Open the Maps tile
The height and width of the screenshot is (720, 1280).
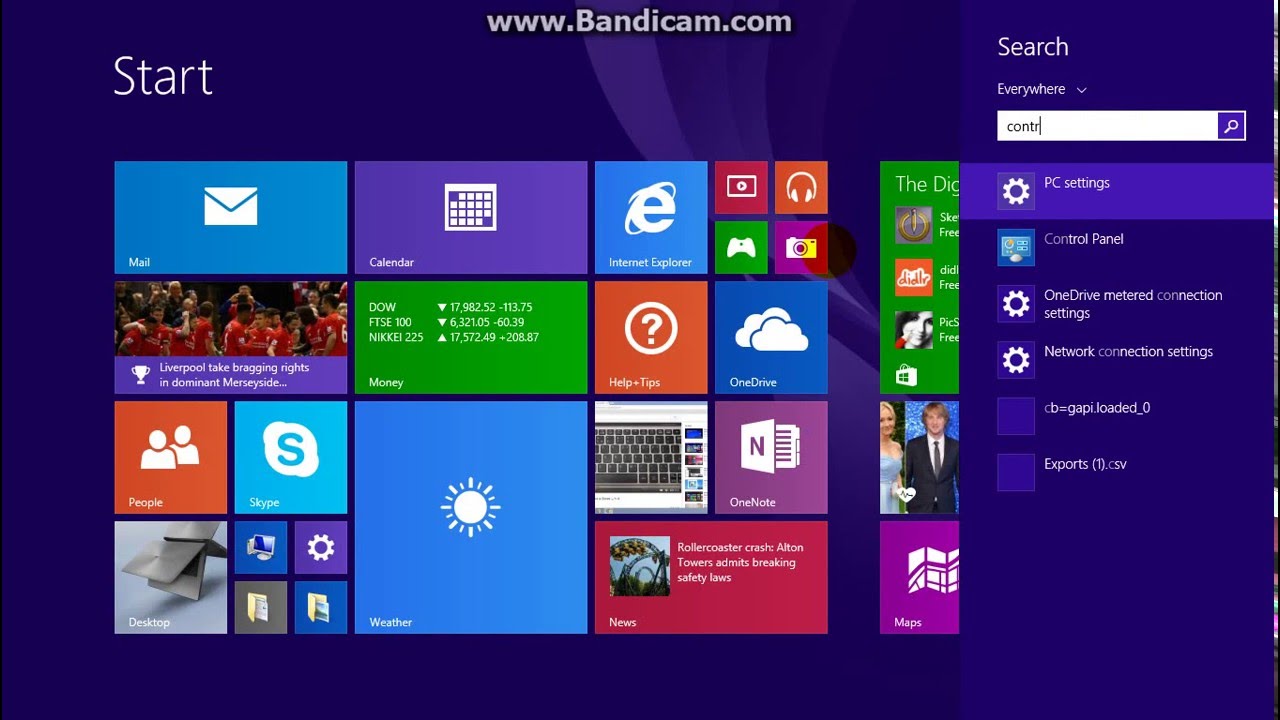919,577
